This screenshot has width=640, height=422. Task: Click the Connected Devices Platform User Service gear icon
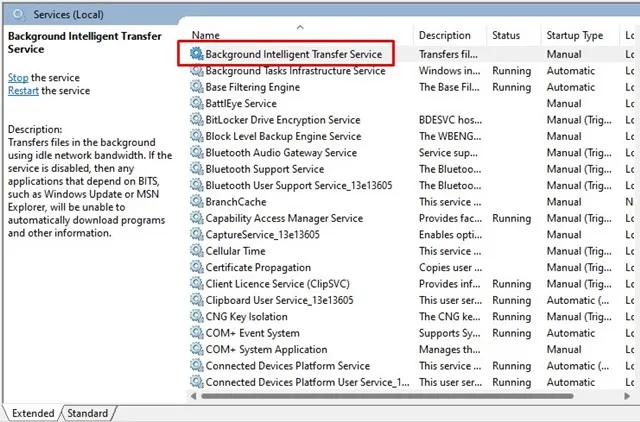[197, 382]
